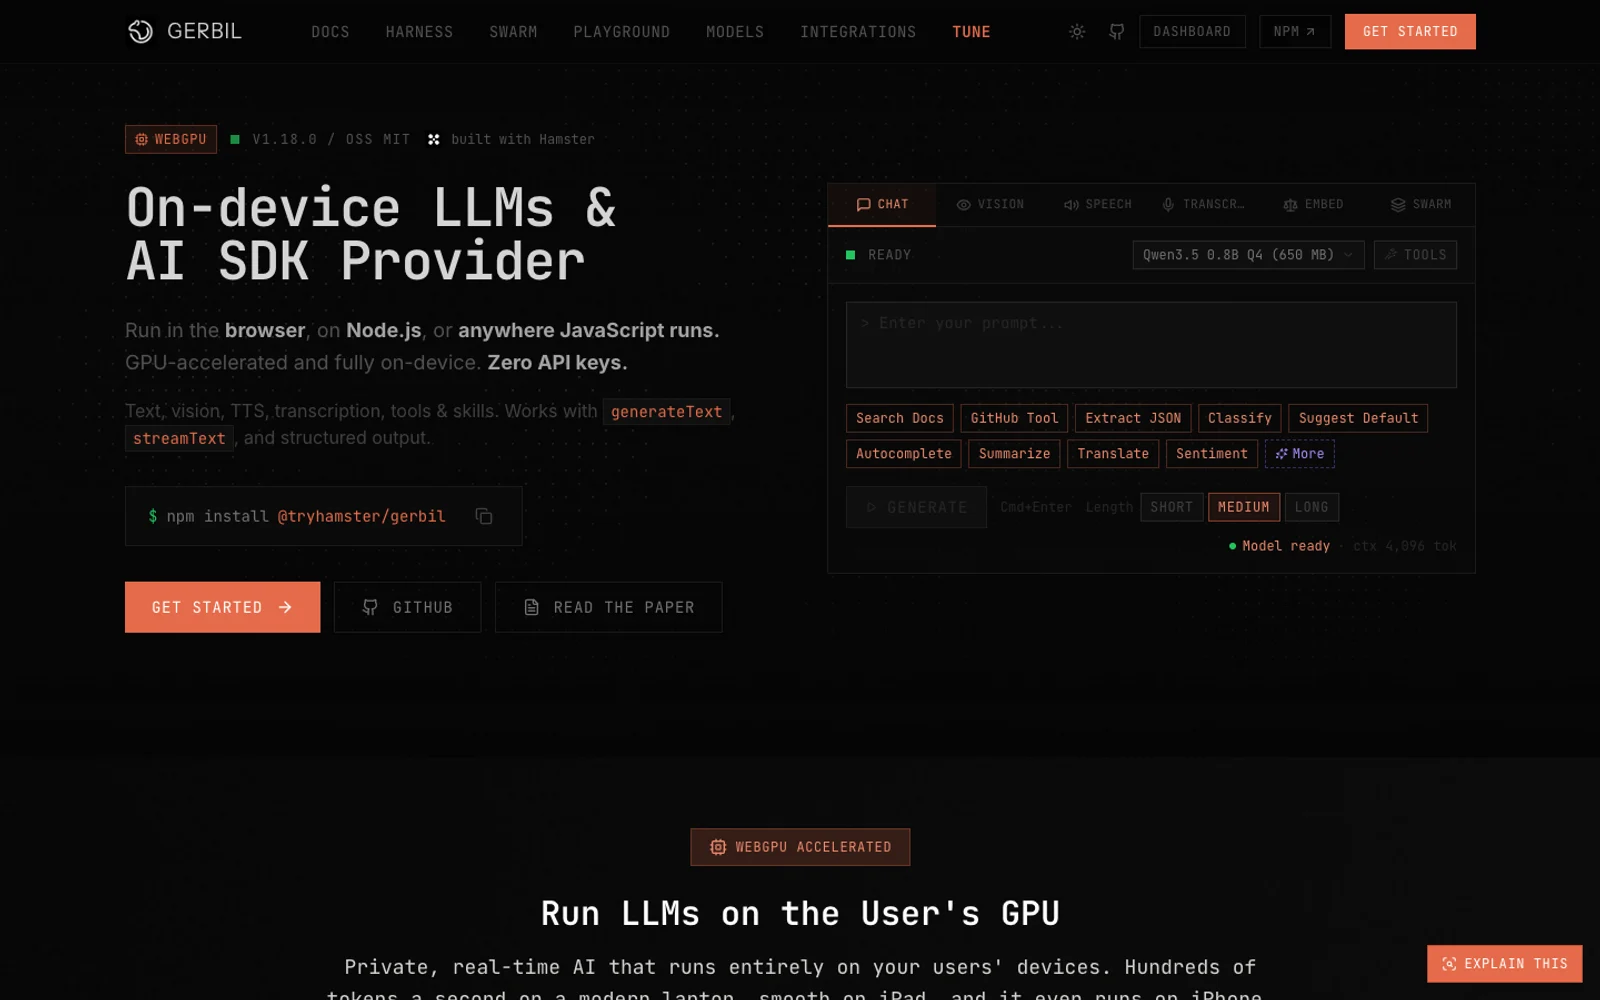Image resolution: width=1600 pixels, height=1000 pixels.
Task: Choose the Sentiment preset
Action: tap(1211, 454)
